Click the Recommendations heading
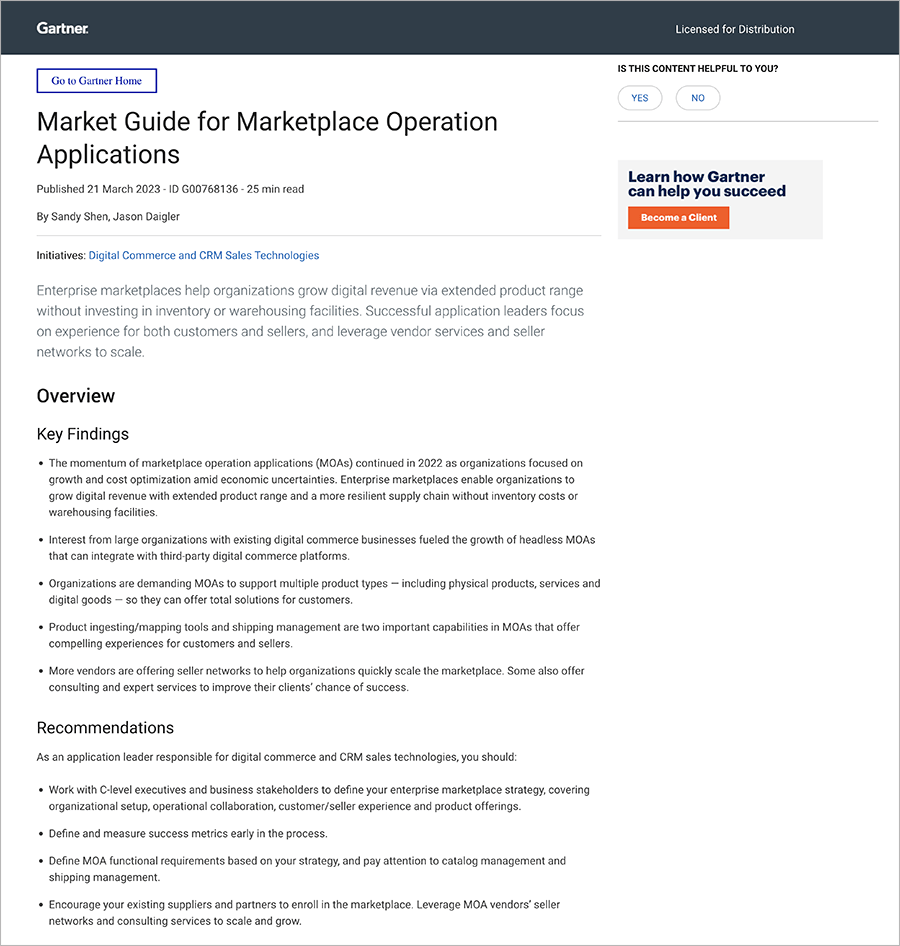This screenshot has width=900, height=946. pyautogui.click(x=105, y=728)
